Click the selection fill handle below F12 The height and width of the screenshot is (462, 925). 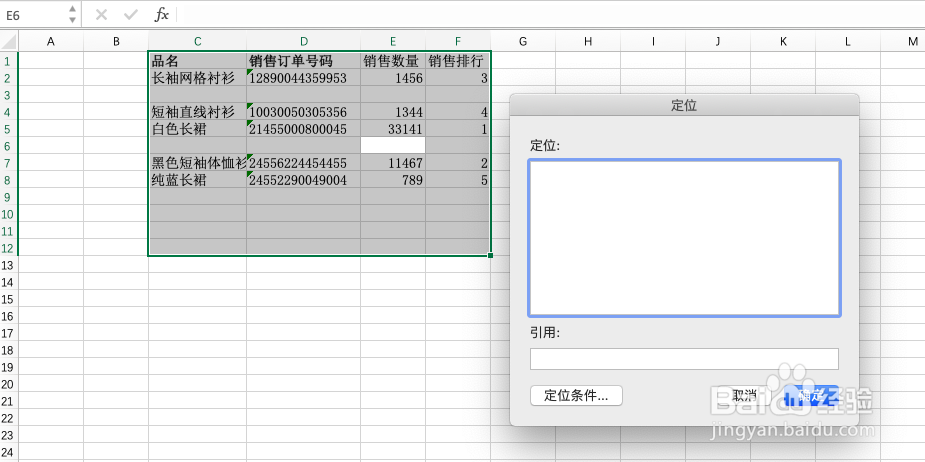[x=490, y=255]
